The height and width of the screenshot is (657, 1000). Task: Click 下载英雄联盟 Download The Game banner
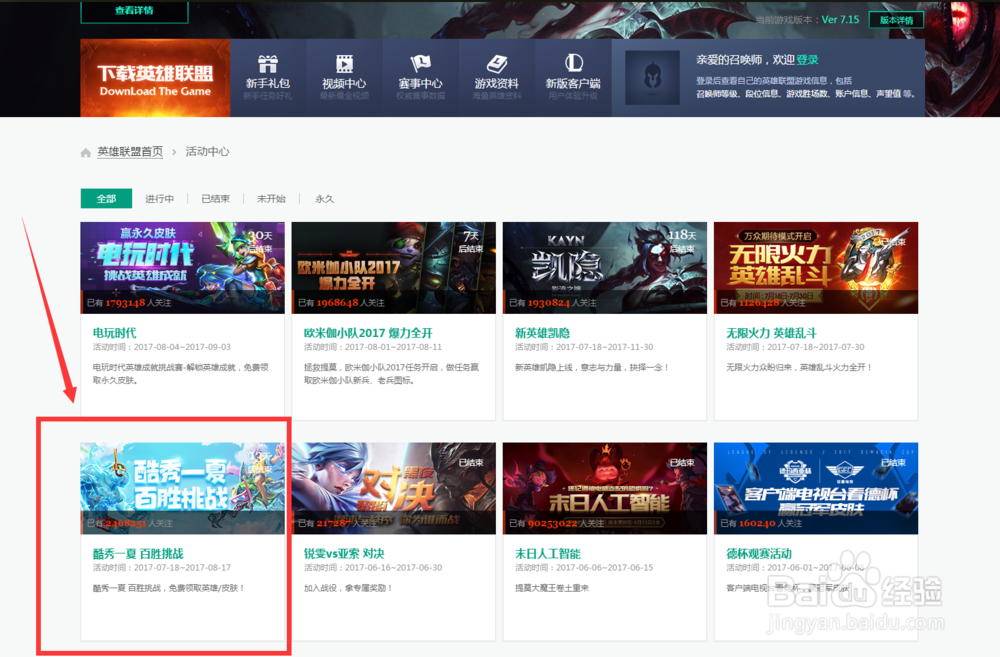(x=155, y=78)
